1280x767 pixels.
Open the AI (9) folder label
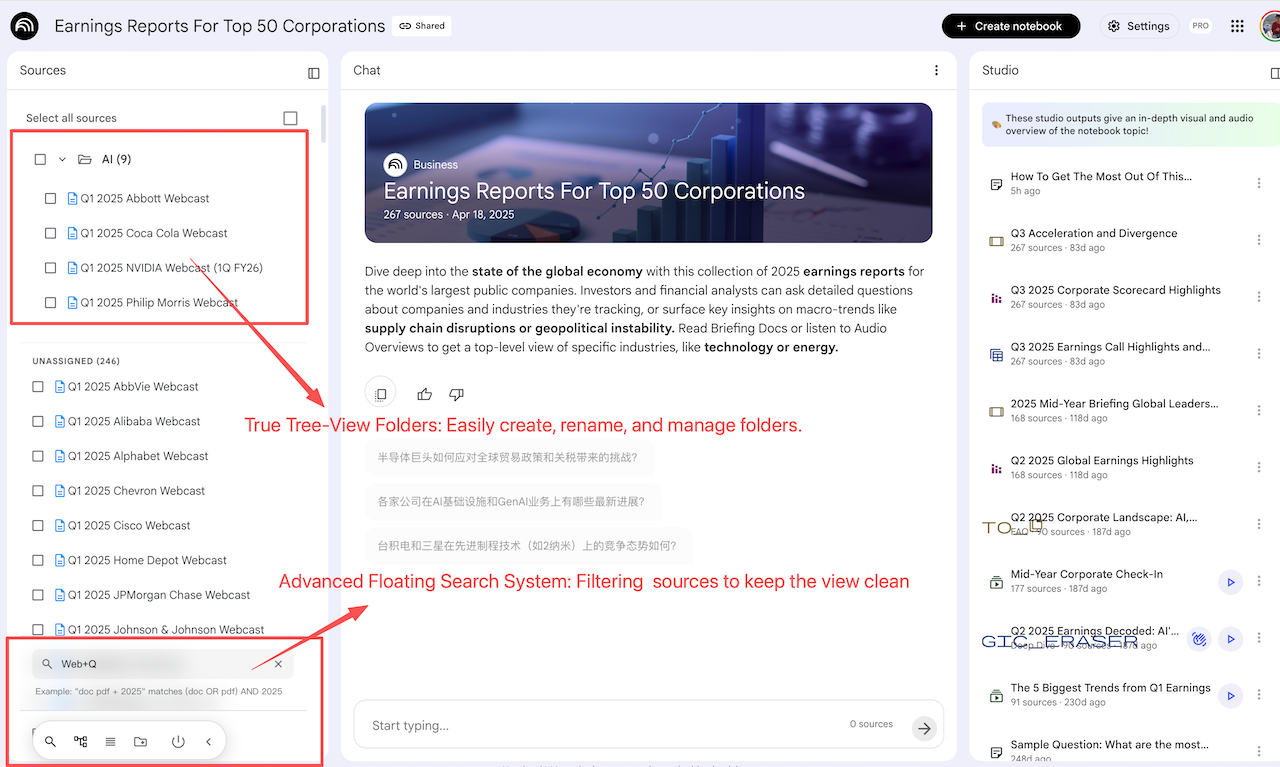[x=116, y=159]
